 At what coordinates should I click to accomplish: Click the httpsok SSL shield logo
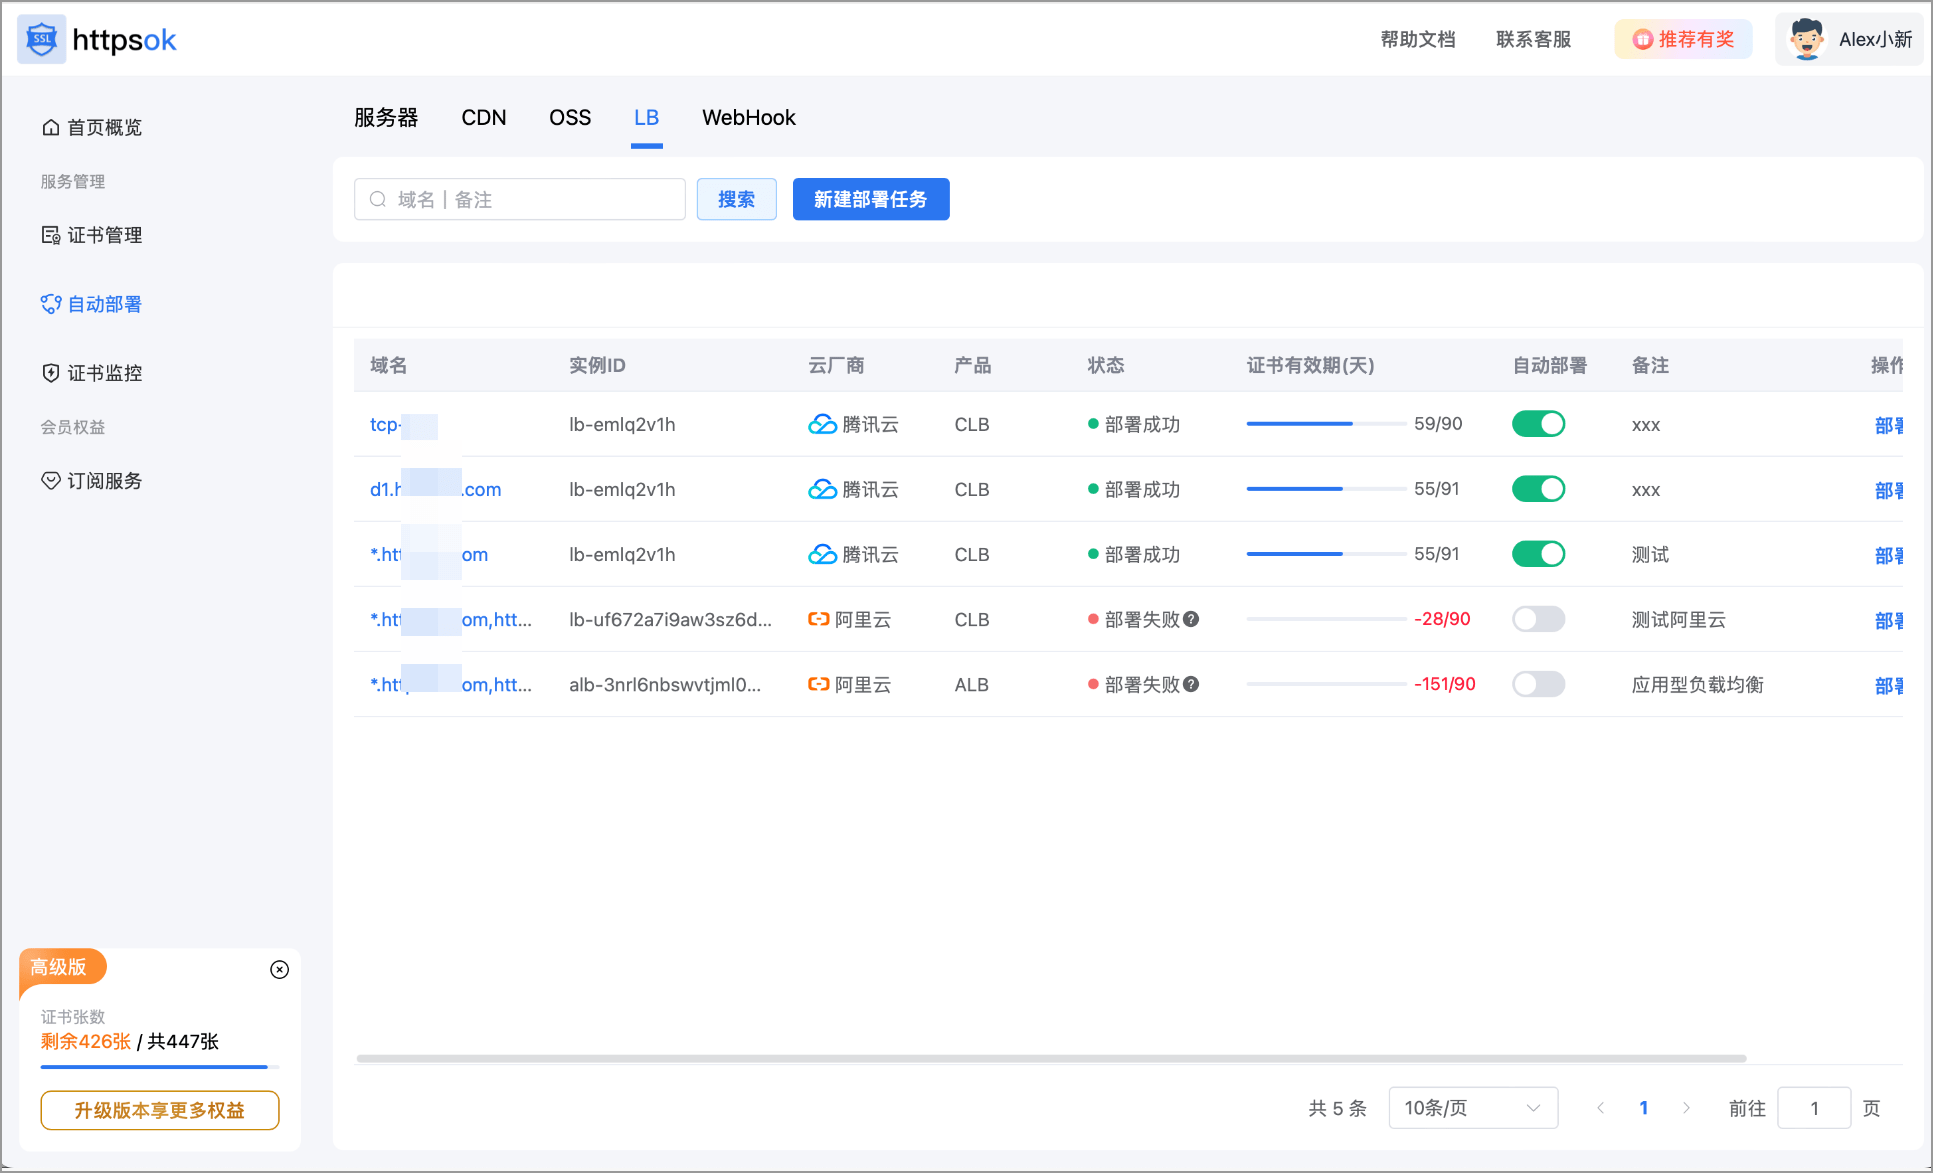[x=41, y=39]
